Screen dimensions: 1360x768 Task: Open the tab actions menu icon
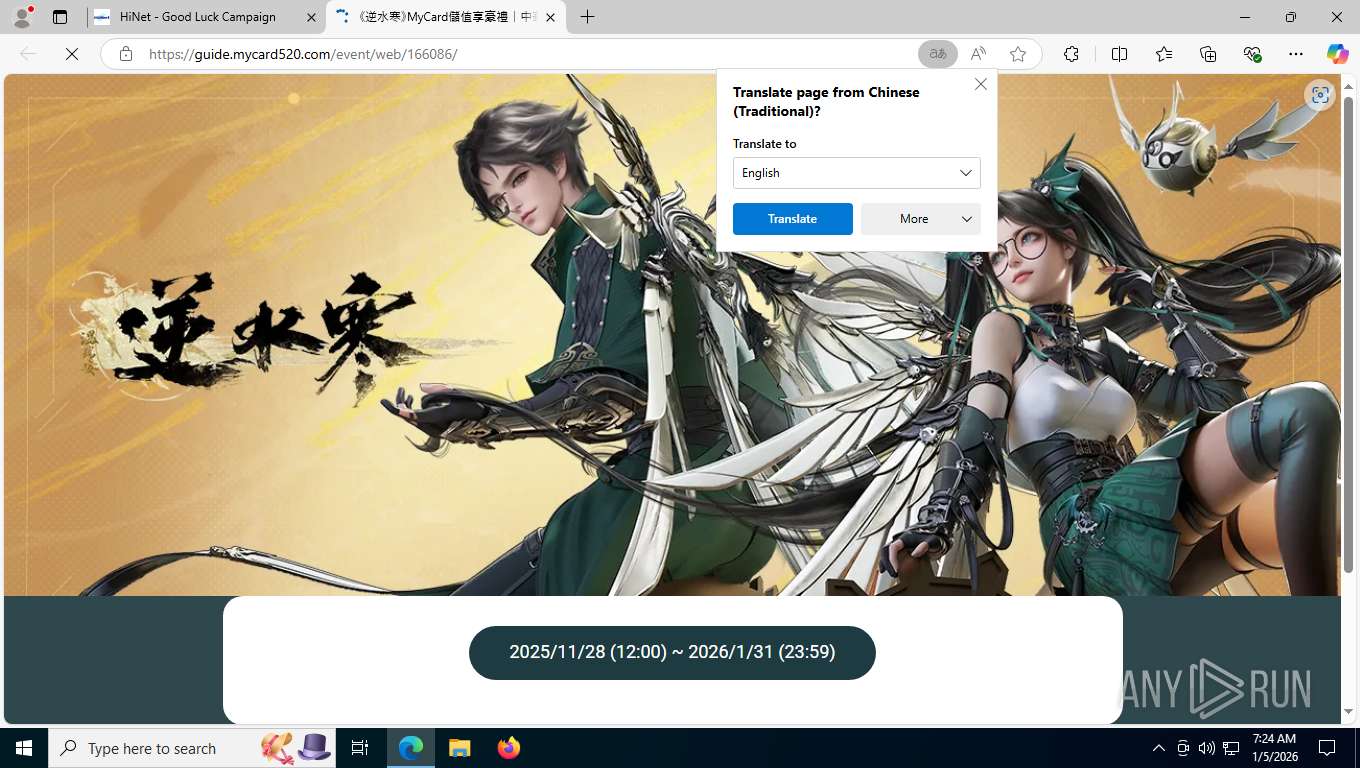(x=60, y=17)
